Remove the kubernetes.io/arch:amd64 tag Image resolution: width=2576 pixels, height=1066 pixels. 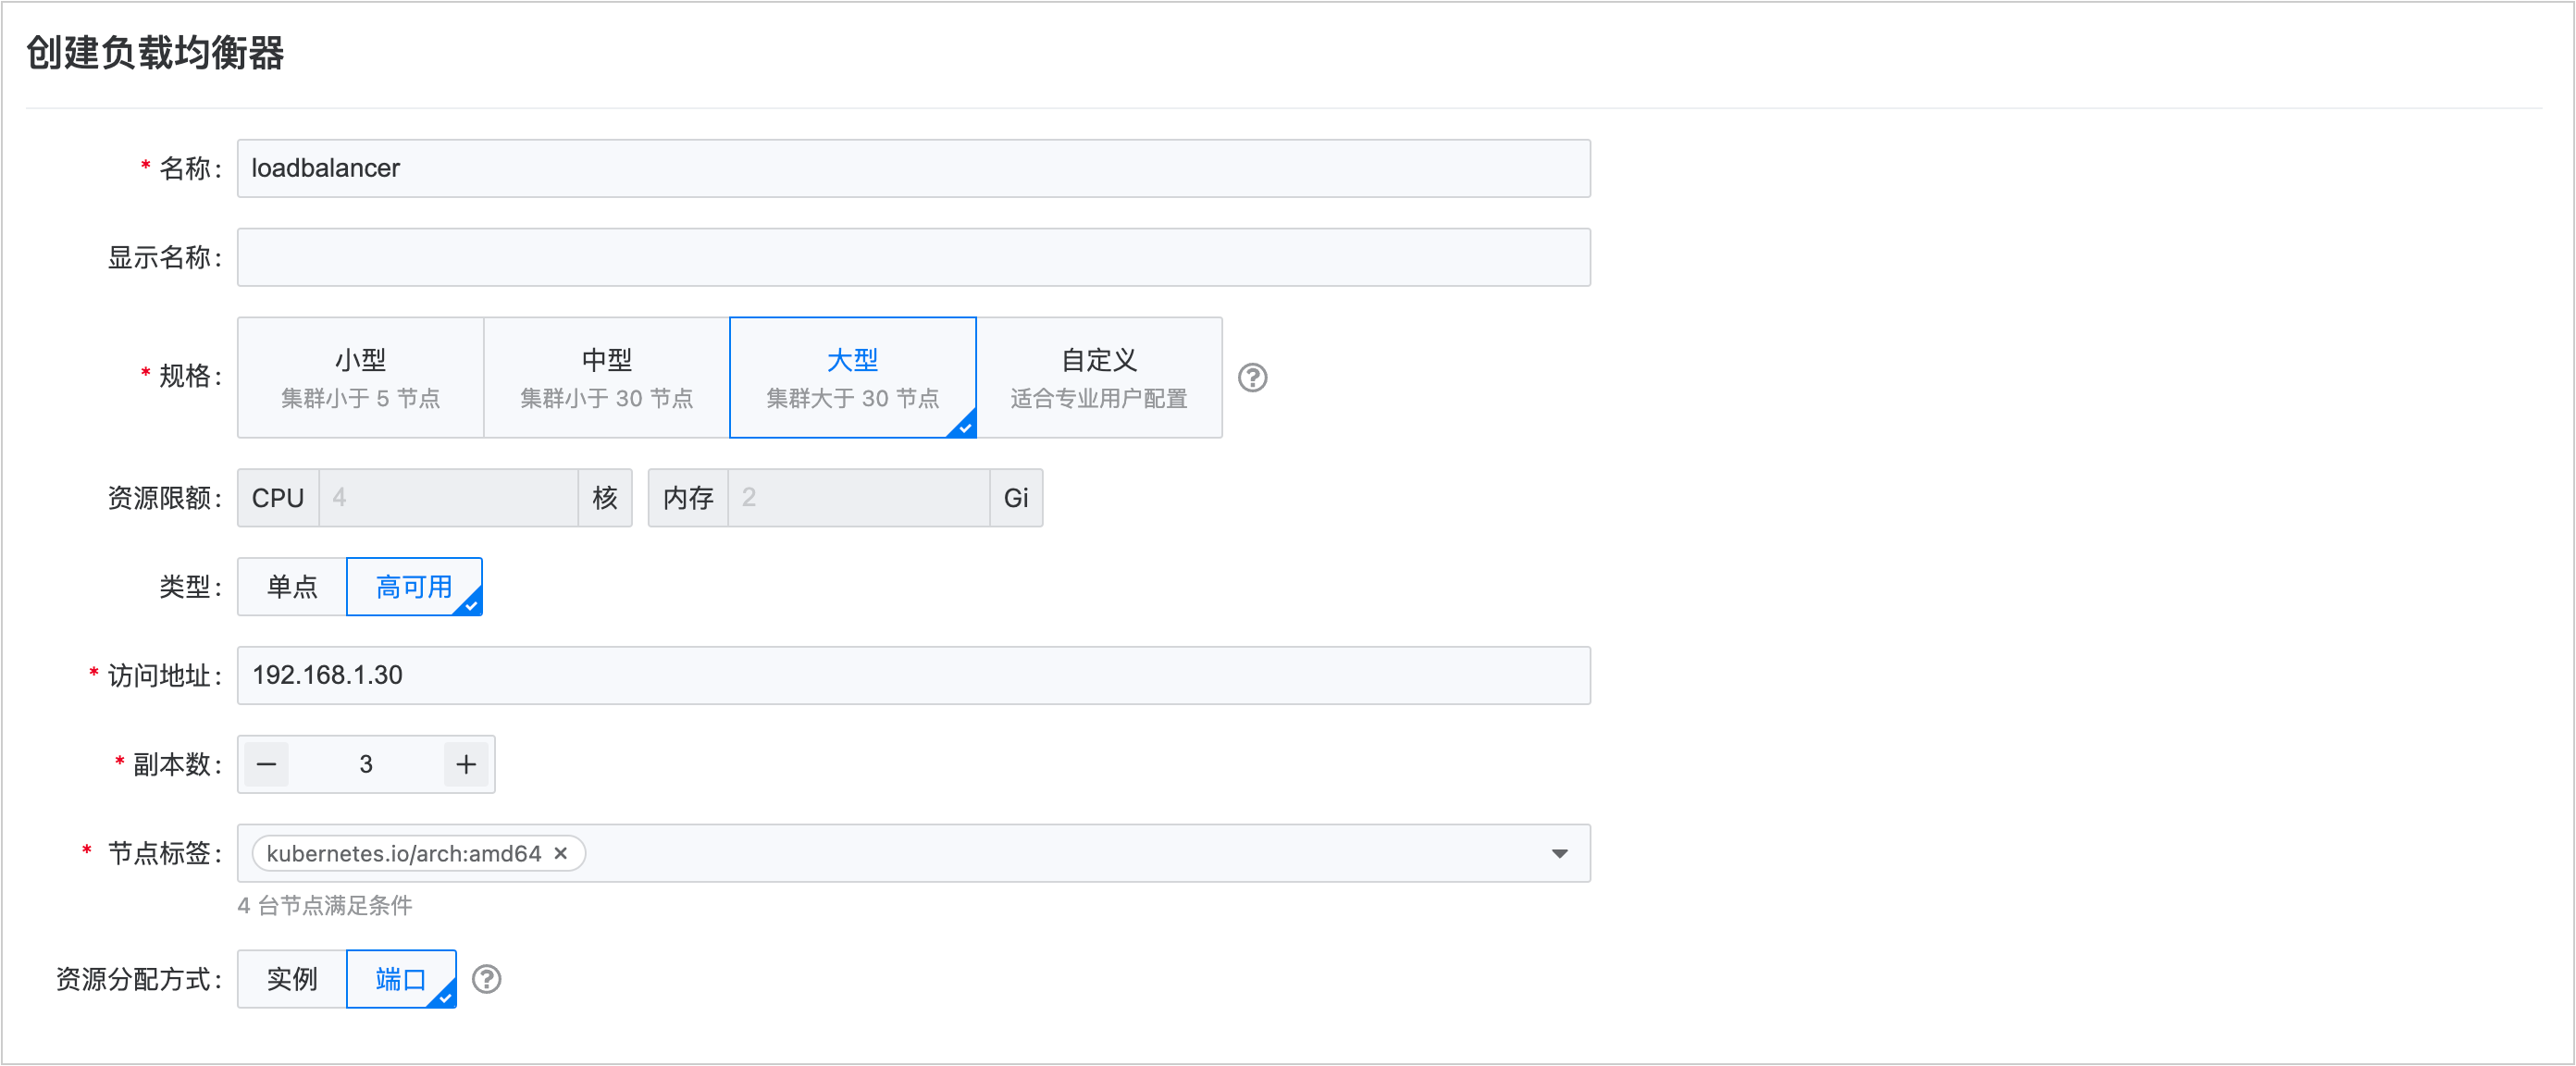561,853
